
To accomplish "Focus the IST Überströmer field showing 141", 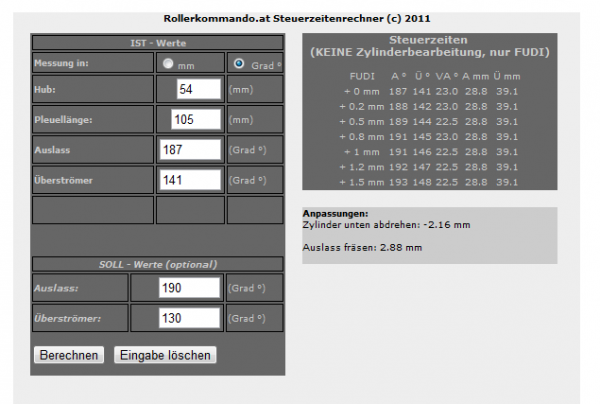I will pos(190,180).
